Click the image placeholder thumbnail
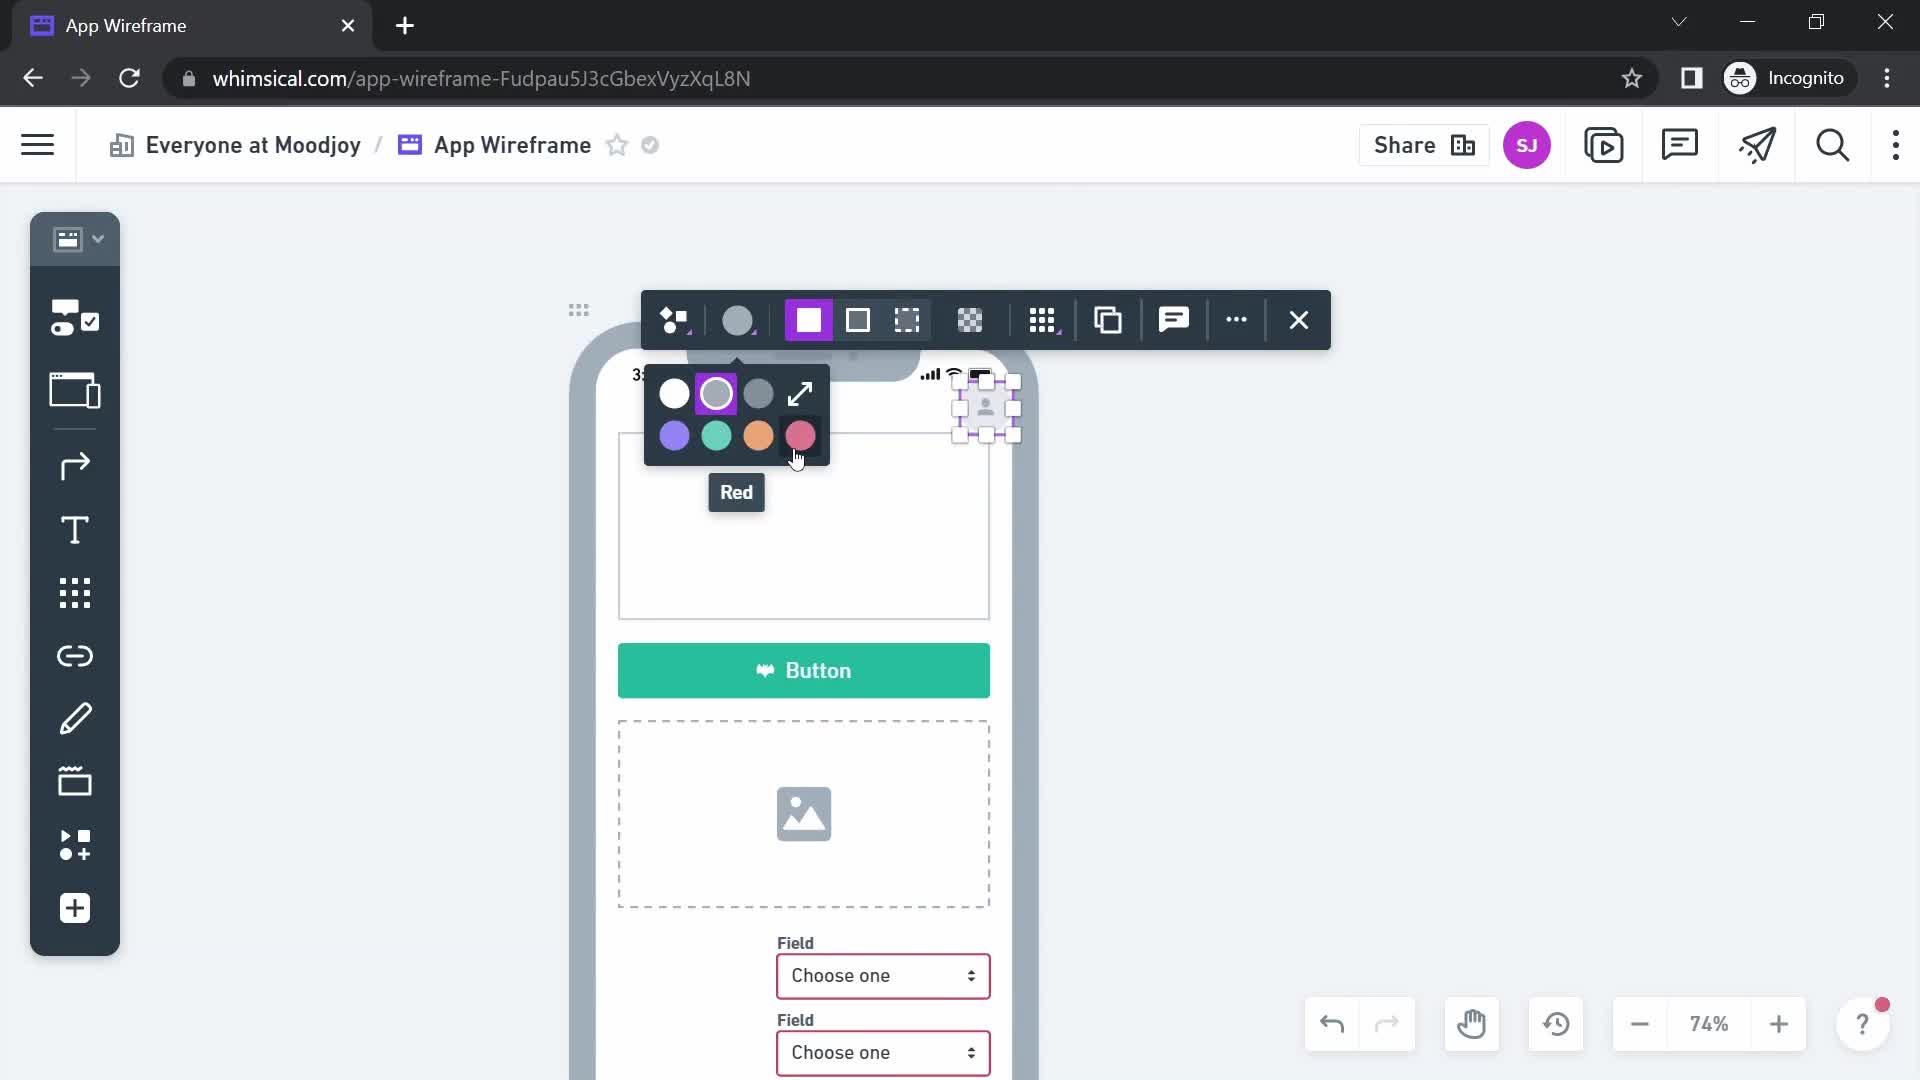Viewport: 1920px width, 1080px height. [804, 814]
